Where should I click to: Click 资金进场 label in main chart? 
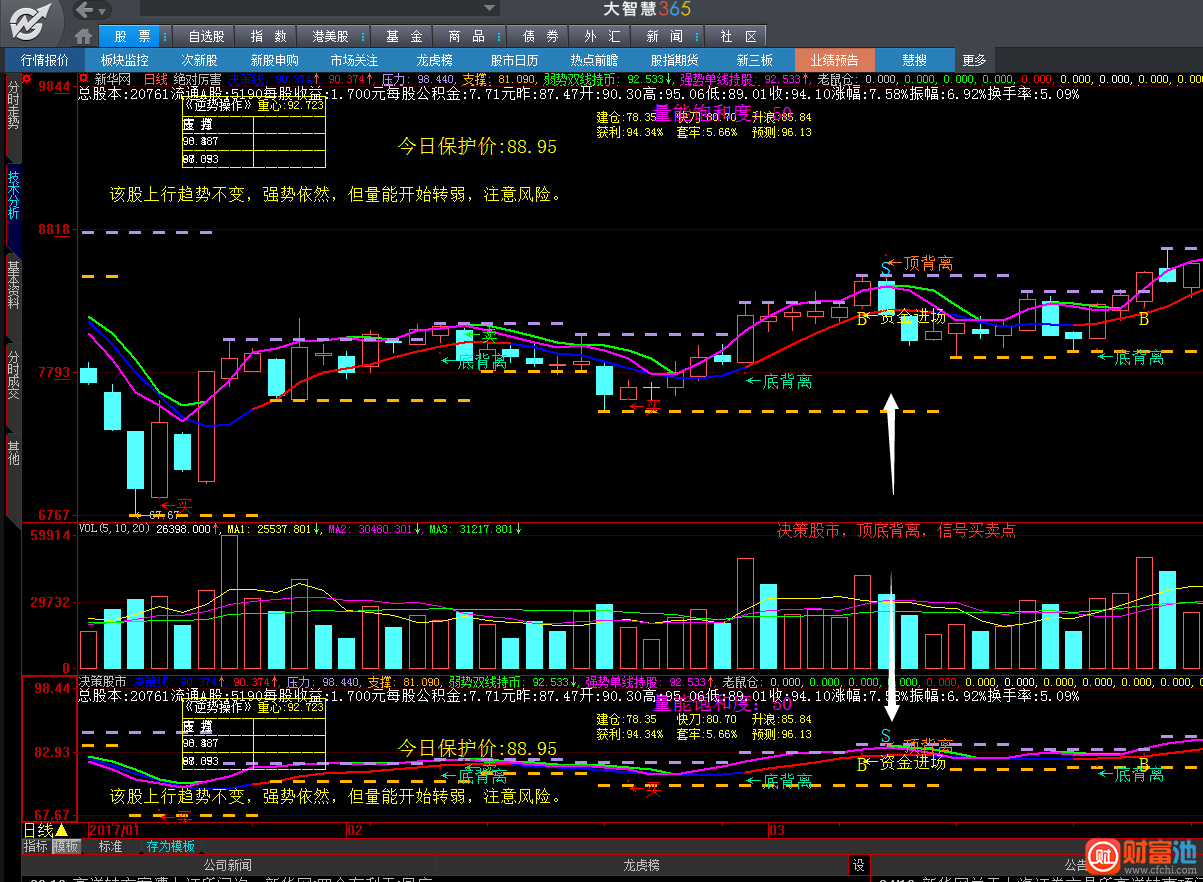pos(912,316)
